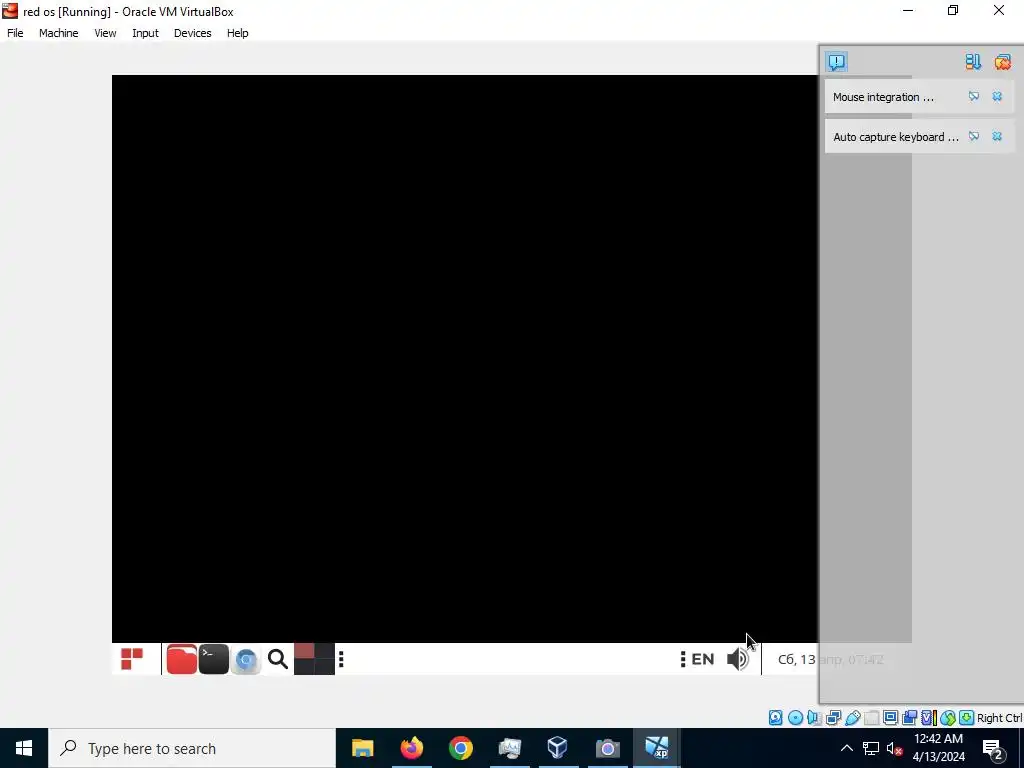Viewport: 1024px width, 768px height.
Task: Click the mouse integration status icon
Action: (948, 718)
